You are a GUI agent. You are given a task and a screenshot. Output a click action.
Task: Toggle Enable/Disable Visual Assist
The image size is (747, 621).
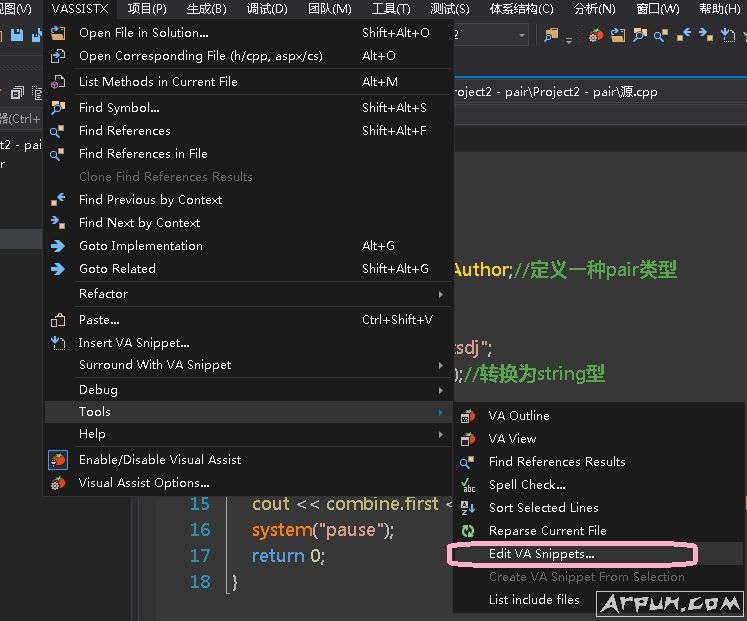click(160, 460)
